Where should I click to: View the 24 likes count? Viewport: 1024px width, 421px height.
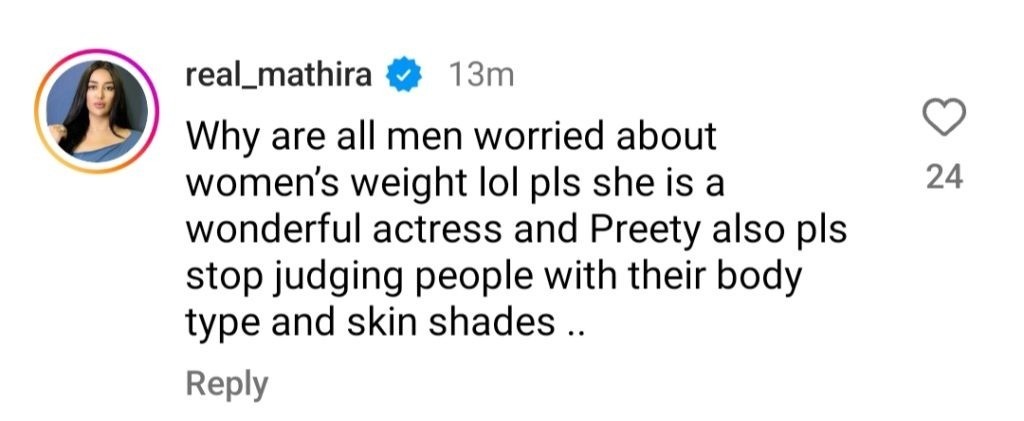pos(943,178)
